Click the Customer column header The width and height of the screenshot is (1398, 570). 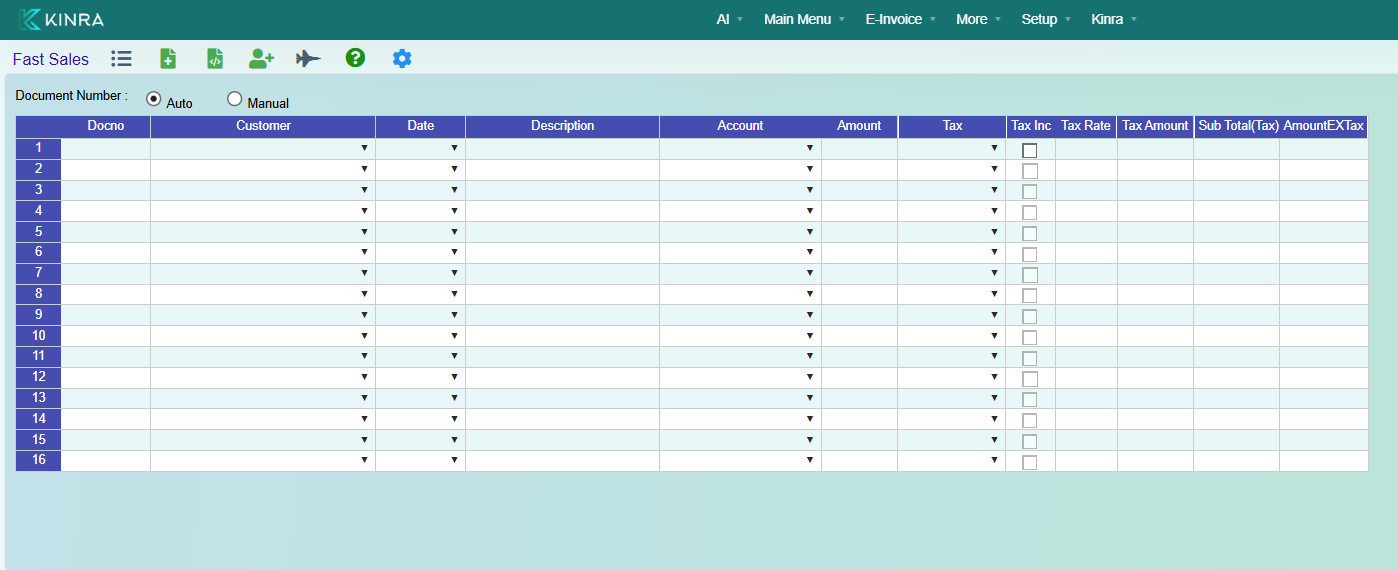(x=263, y=126)
